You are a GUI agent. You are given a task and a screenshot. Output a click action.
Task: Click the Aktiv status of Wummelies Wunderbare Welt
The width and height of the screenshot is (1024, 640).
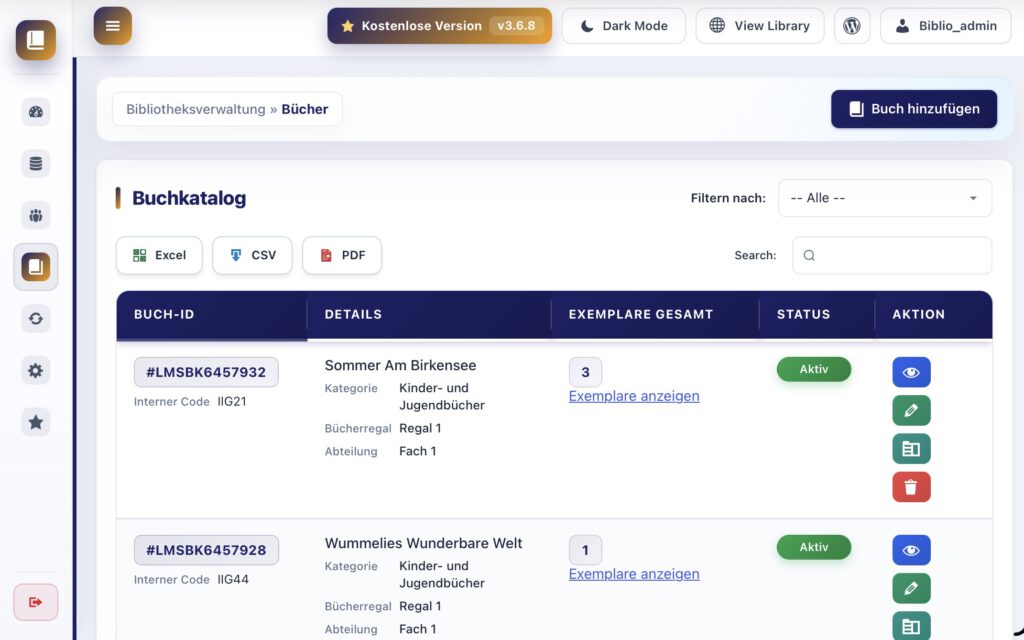[814, 547]
